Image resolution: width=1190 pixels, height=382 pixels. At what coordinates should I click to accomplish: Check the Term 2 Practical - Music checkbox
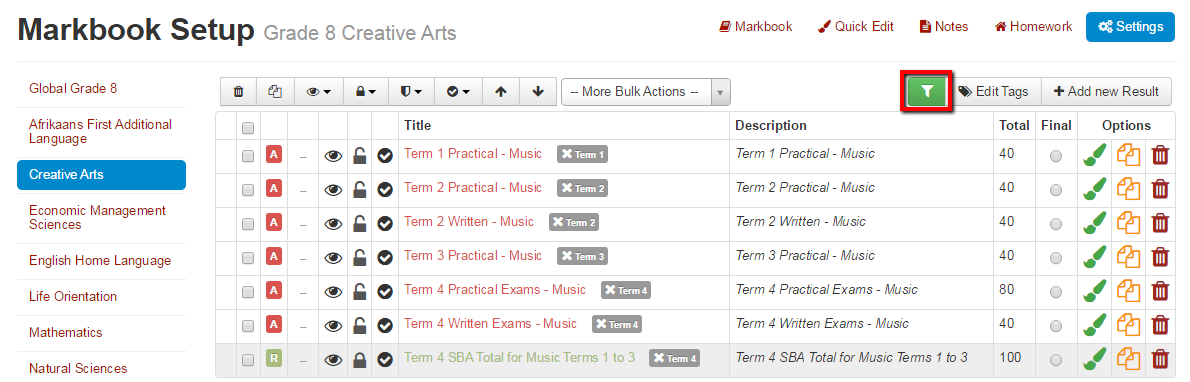(x=247, y=190)
